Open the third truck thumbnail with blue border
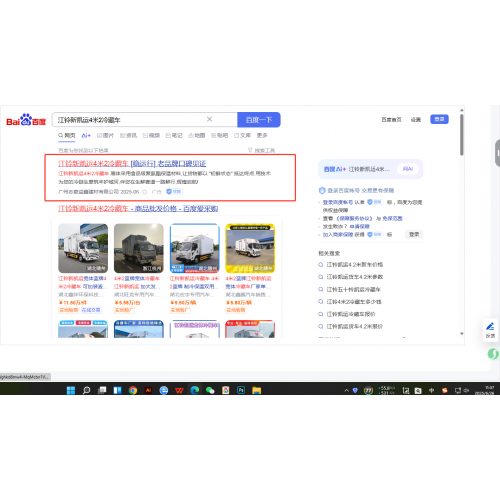Image resolution: width=500 pixels, height=500 pixels. pos(195,248)
